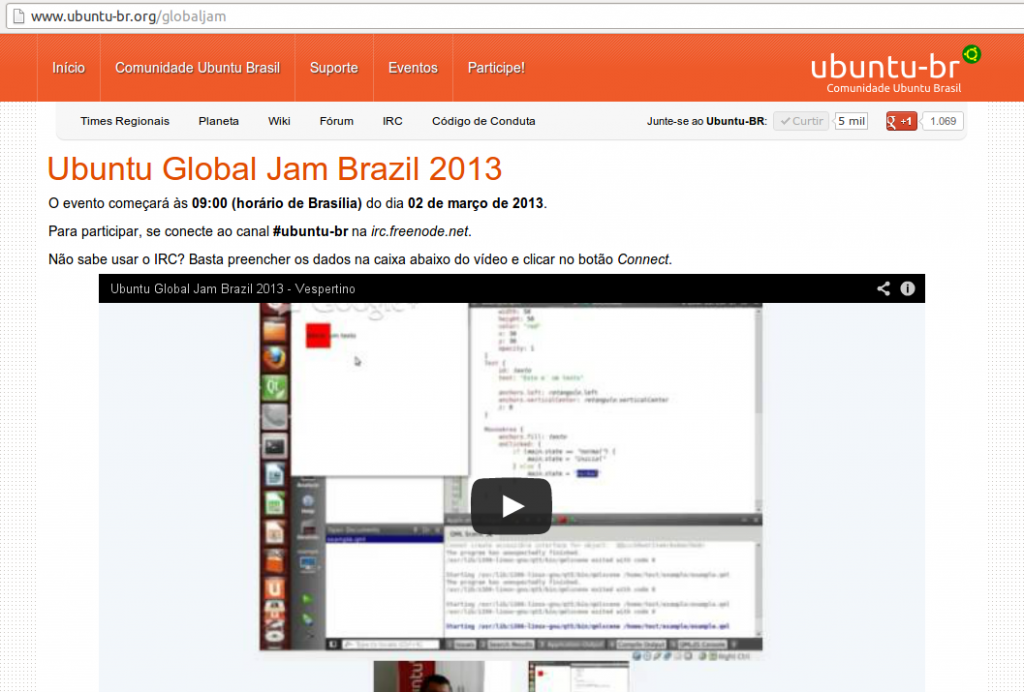Click the Google +1 button
The height and width of the screenshot is (692, 1024).
(x=901, y=121)
